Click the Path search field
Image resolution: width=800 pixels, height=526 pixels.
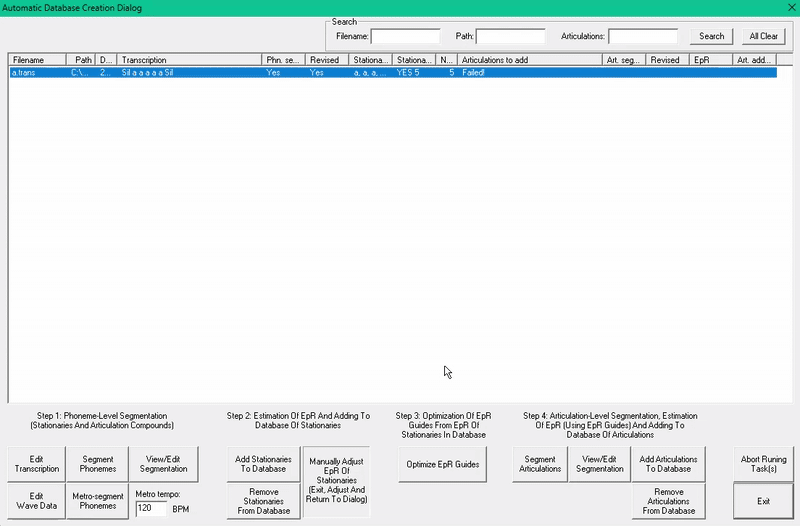pyautogui.click(x=510, y=36)
